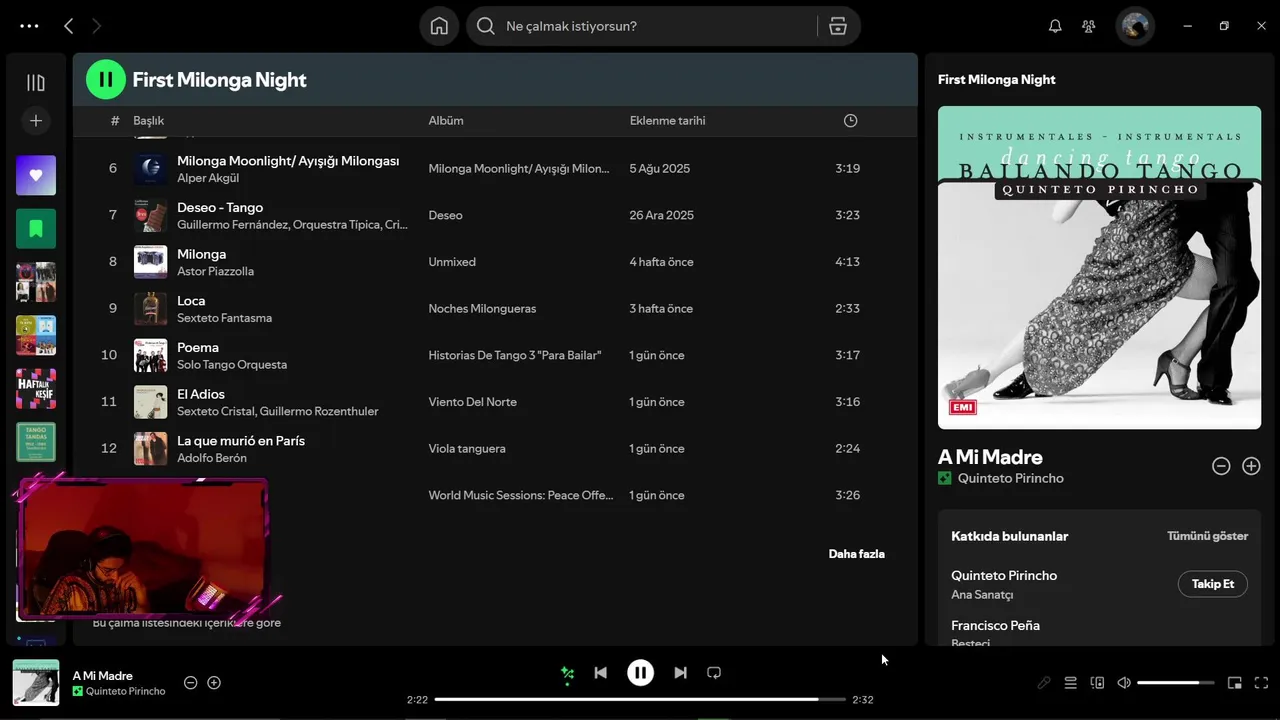Click plus icon next to bottom 'A Mi Madre'

click(214, 683)
